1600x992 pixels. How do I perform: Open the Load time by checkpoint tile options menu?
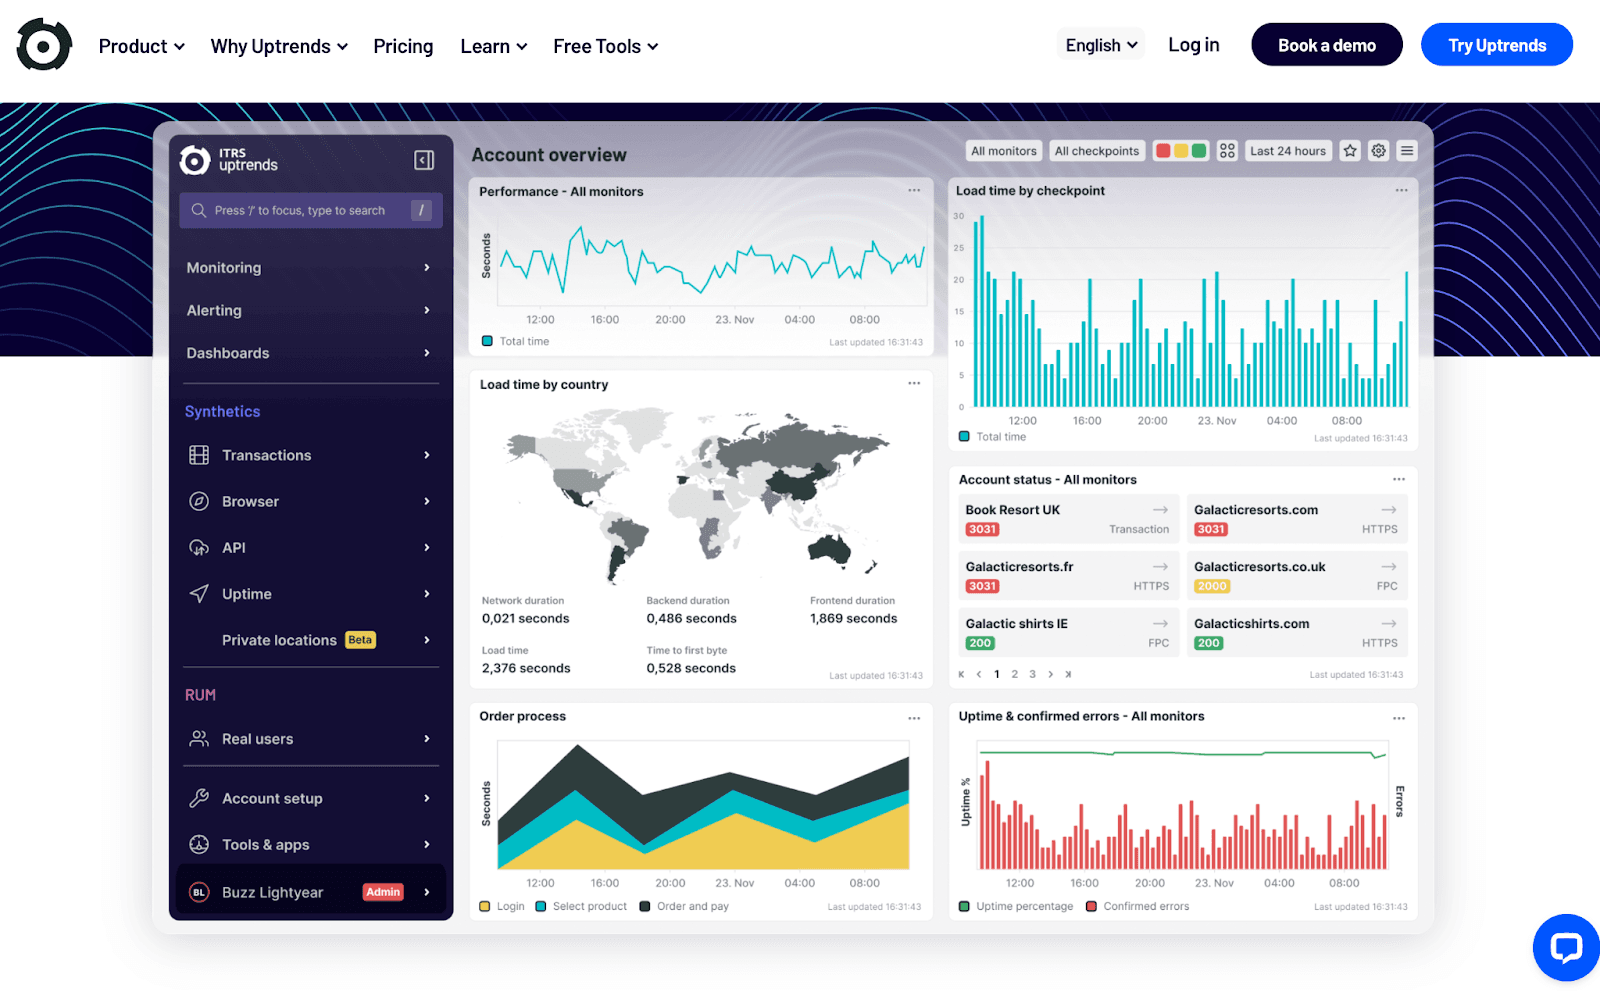1401,190
